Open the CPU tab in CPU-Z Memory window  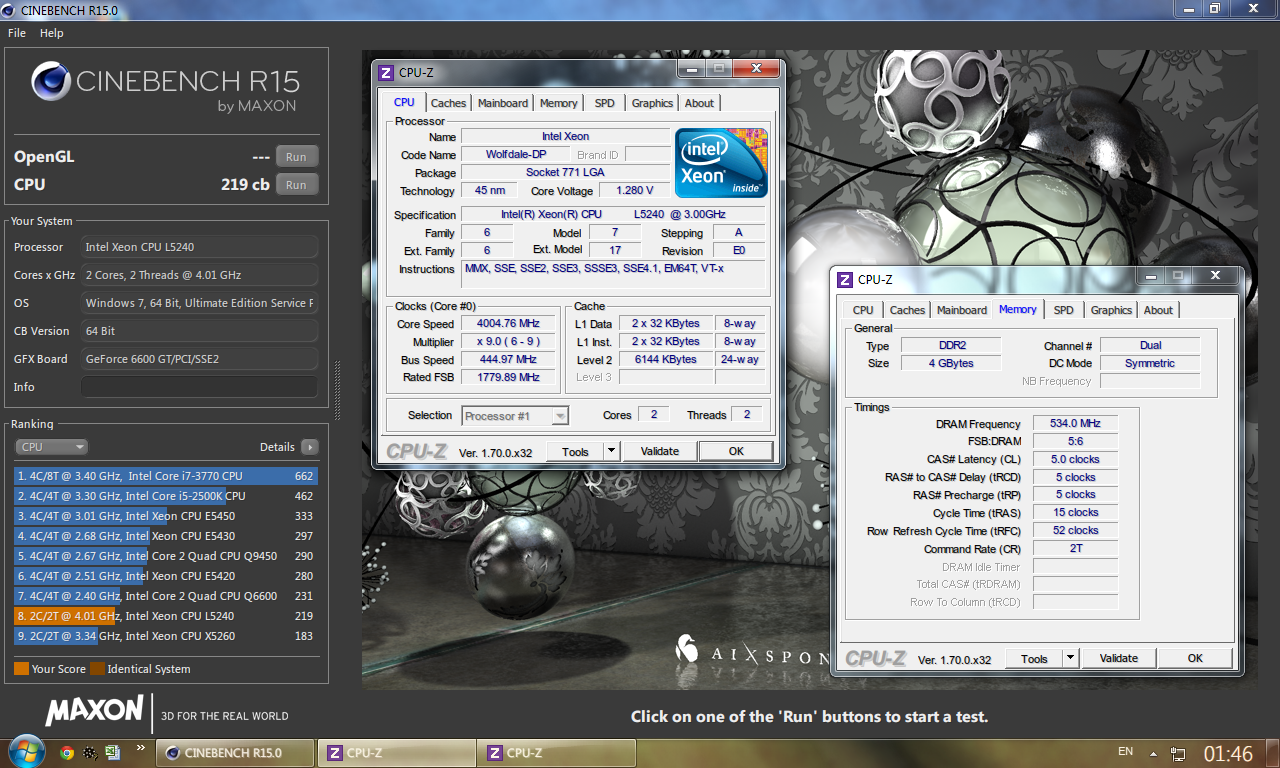coord(863,310)
